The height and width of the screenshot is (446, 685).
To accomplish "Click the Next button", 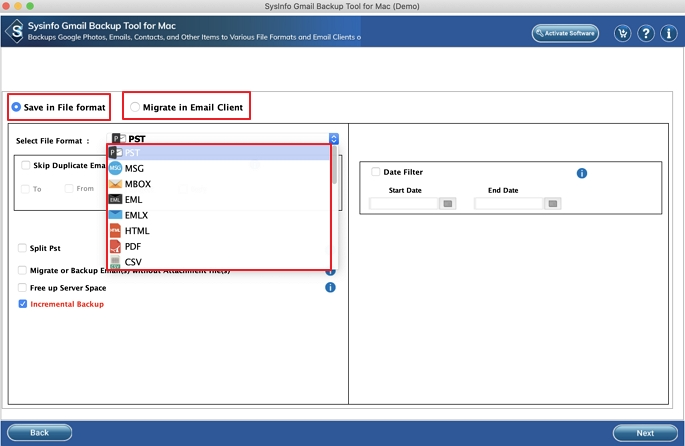I will pos(645,432).
